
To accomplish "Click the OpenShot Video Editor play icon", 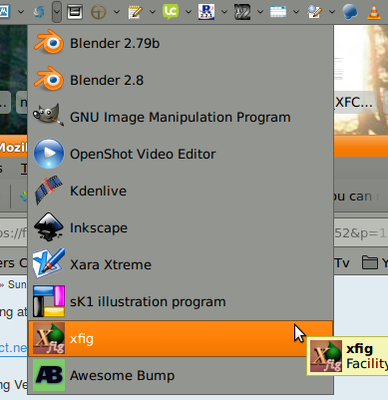I will pyautogui.click(x=49, y=153).
